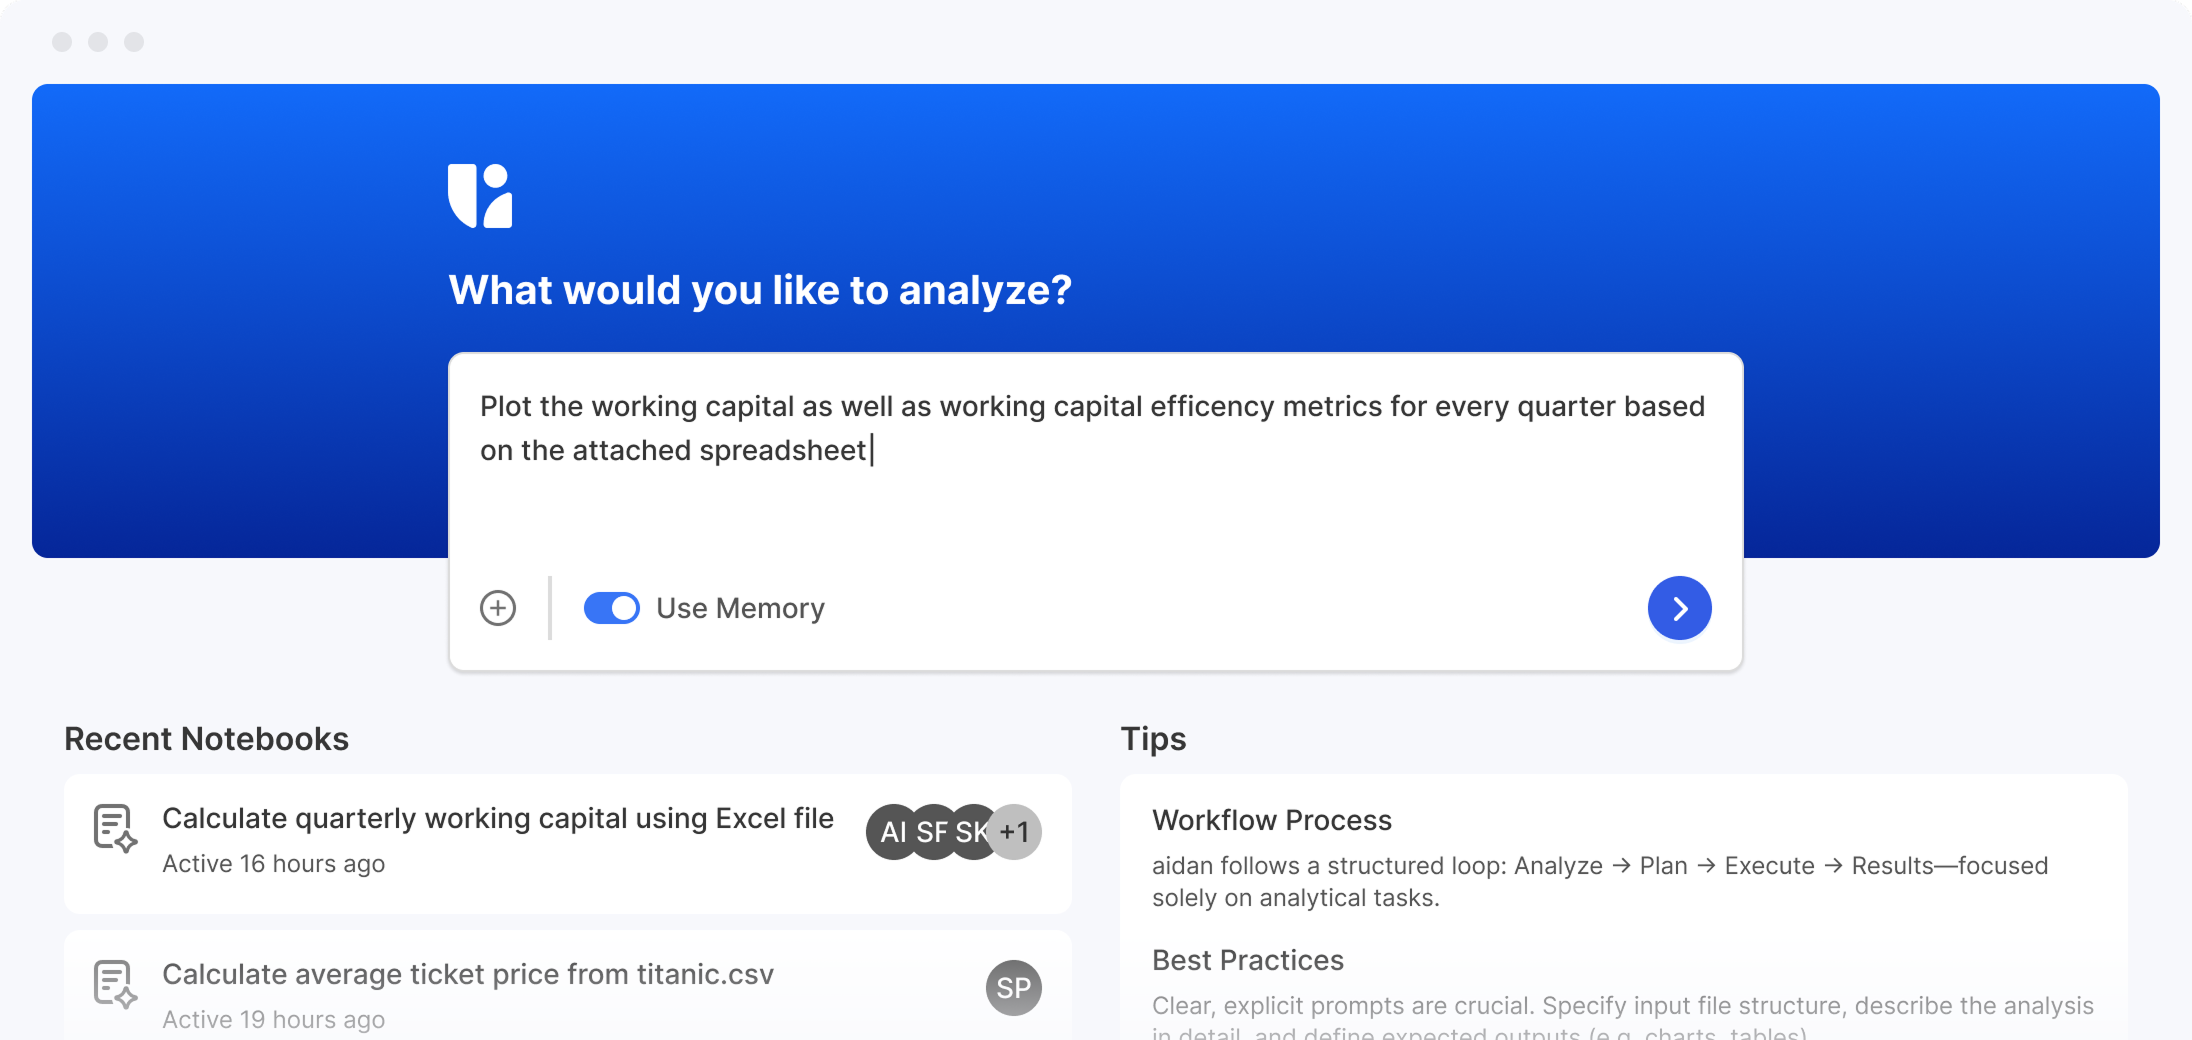This screenshot has width=2192, height=1040.
Task: Open Calculate average ticket price notebook
Action: pyautogui.click(x=467, y=975)
